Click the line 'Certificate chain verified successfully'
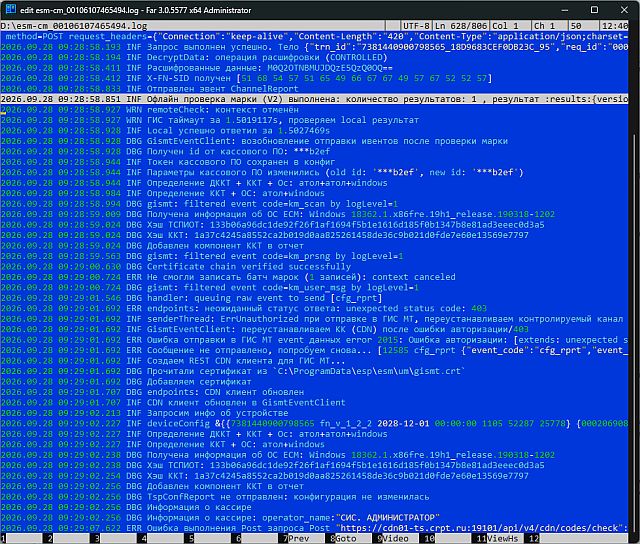The height and width of the screenshot is (544, 640). [176, 266]
